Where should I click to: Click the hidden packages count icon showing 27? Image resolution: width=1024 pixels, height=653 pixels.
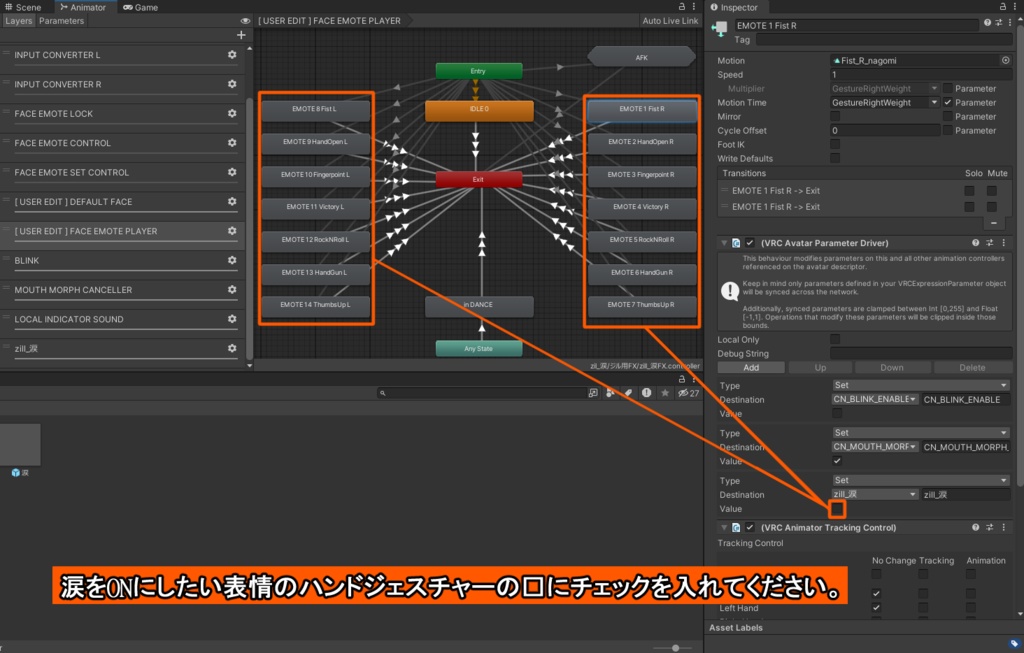coord(688,393)
